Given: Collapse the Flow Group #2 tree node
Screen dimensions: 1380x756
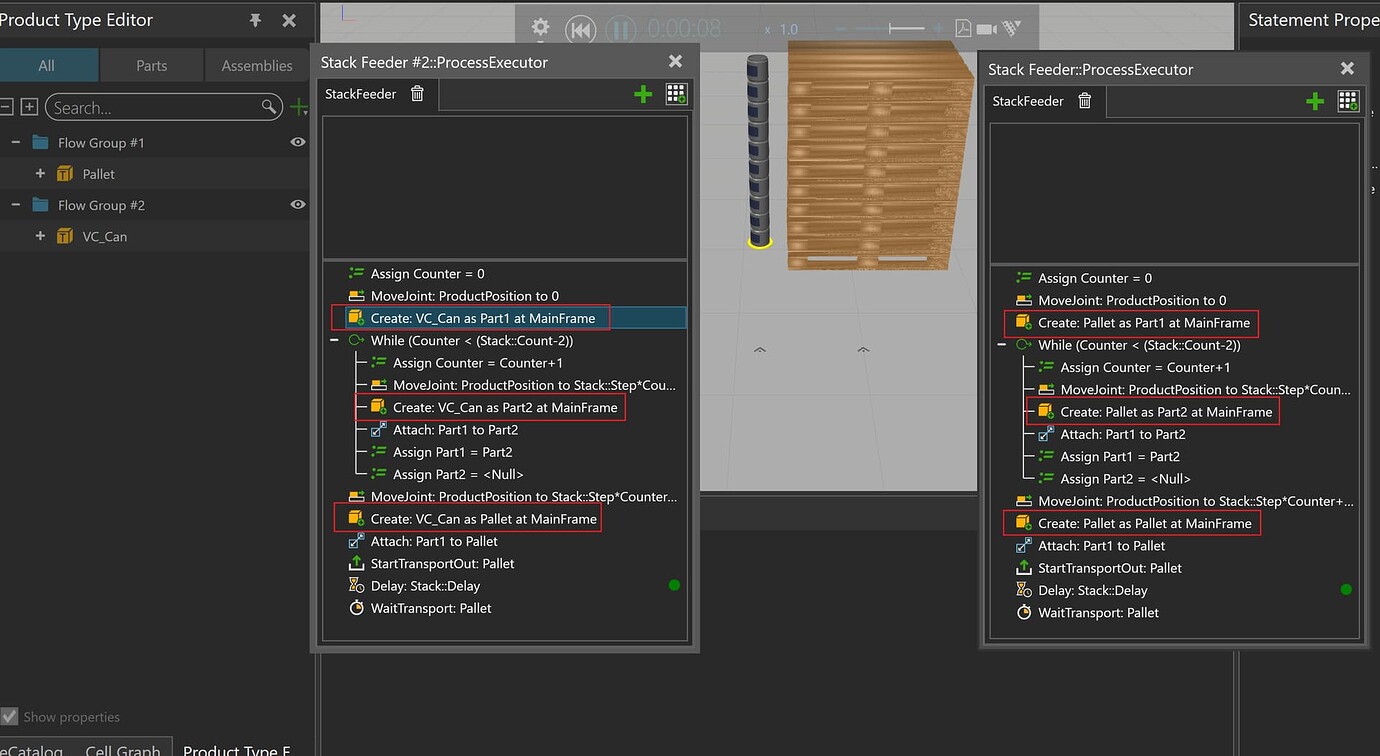Looking at the screenshot, I should [x=15, y=205].
